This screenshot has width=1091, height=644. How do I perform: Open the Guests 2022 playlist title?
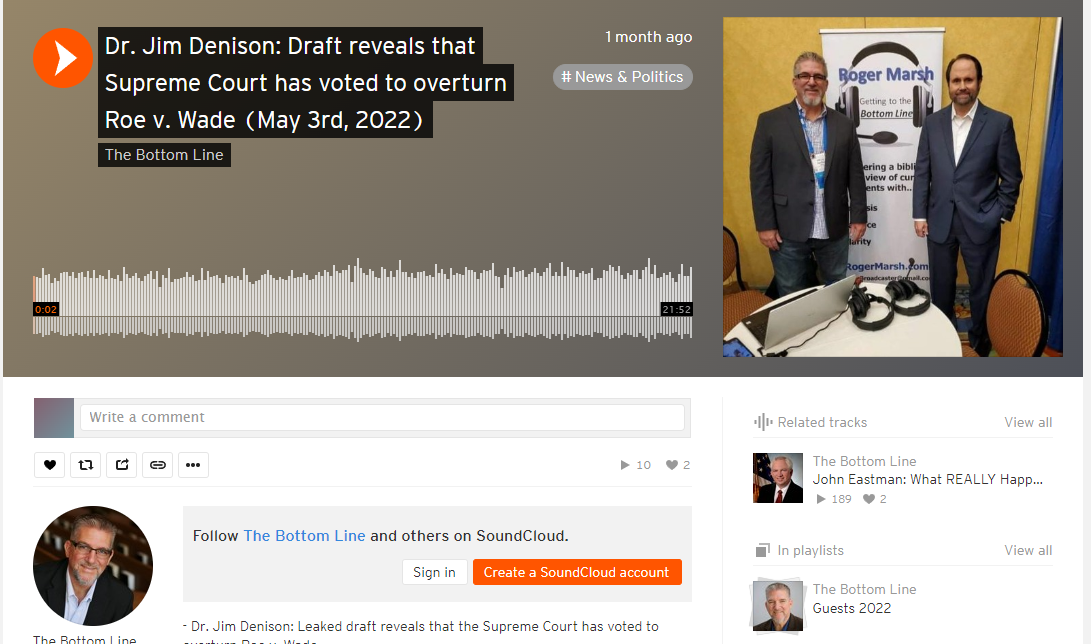852,609
